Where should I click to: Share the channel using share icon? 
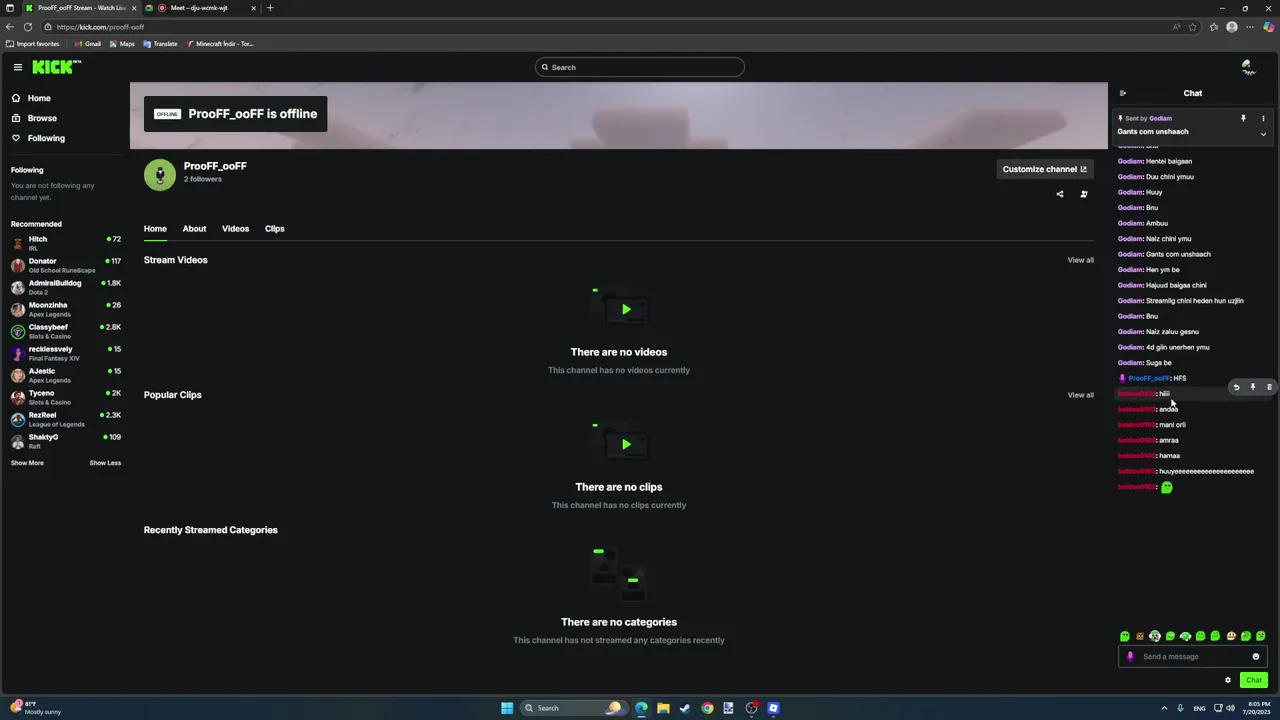(1060, 194)
